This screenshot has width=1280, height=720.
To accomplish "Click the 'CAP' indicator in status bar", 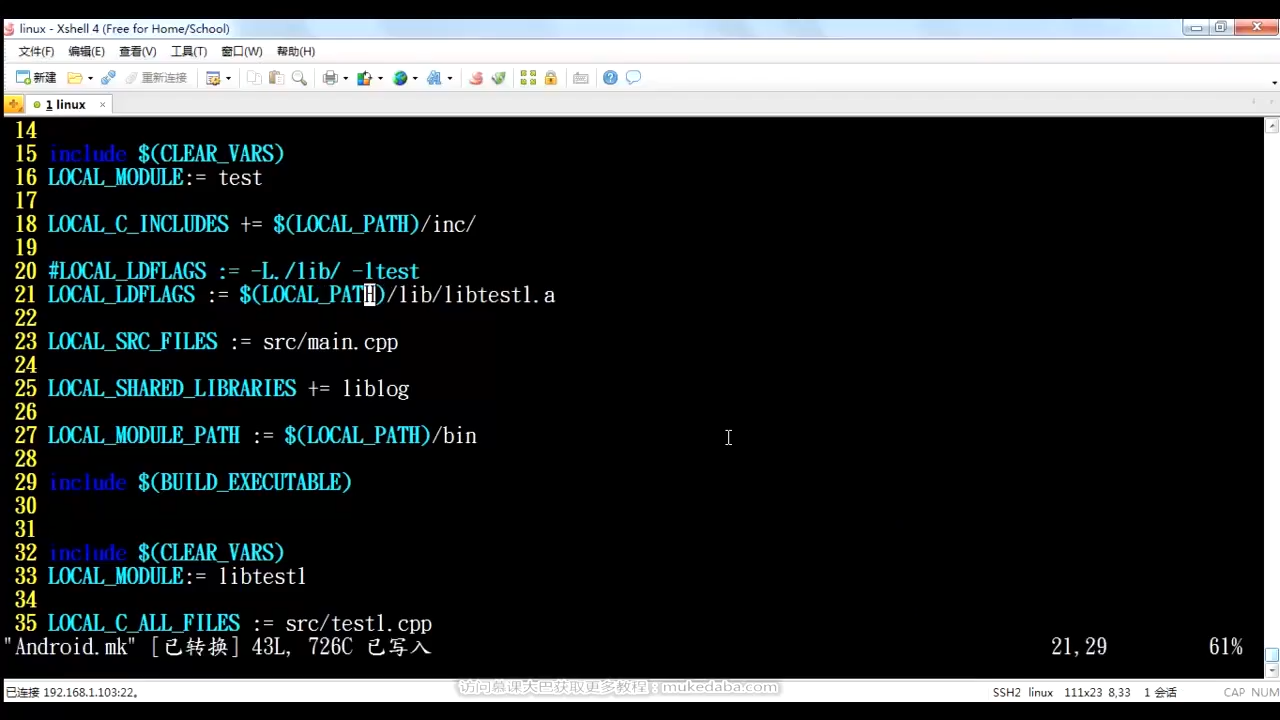I will [1234, 692].
